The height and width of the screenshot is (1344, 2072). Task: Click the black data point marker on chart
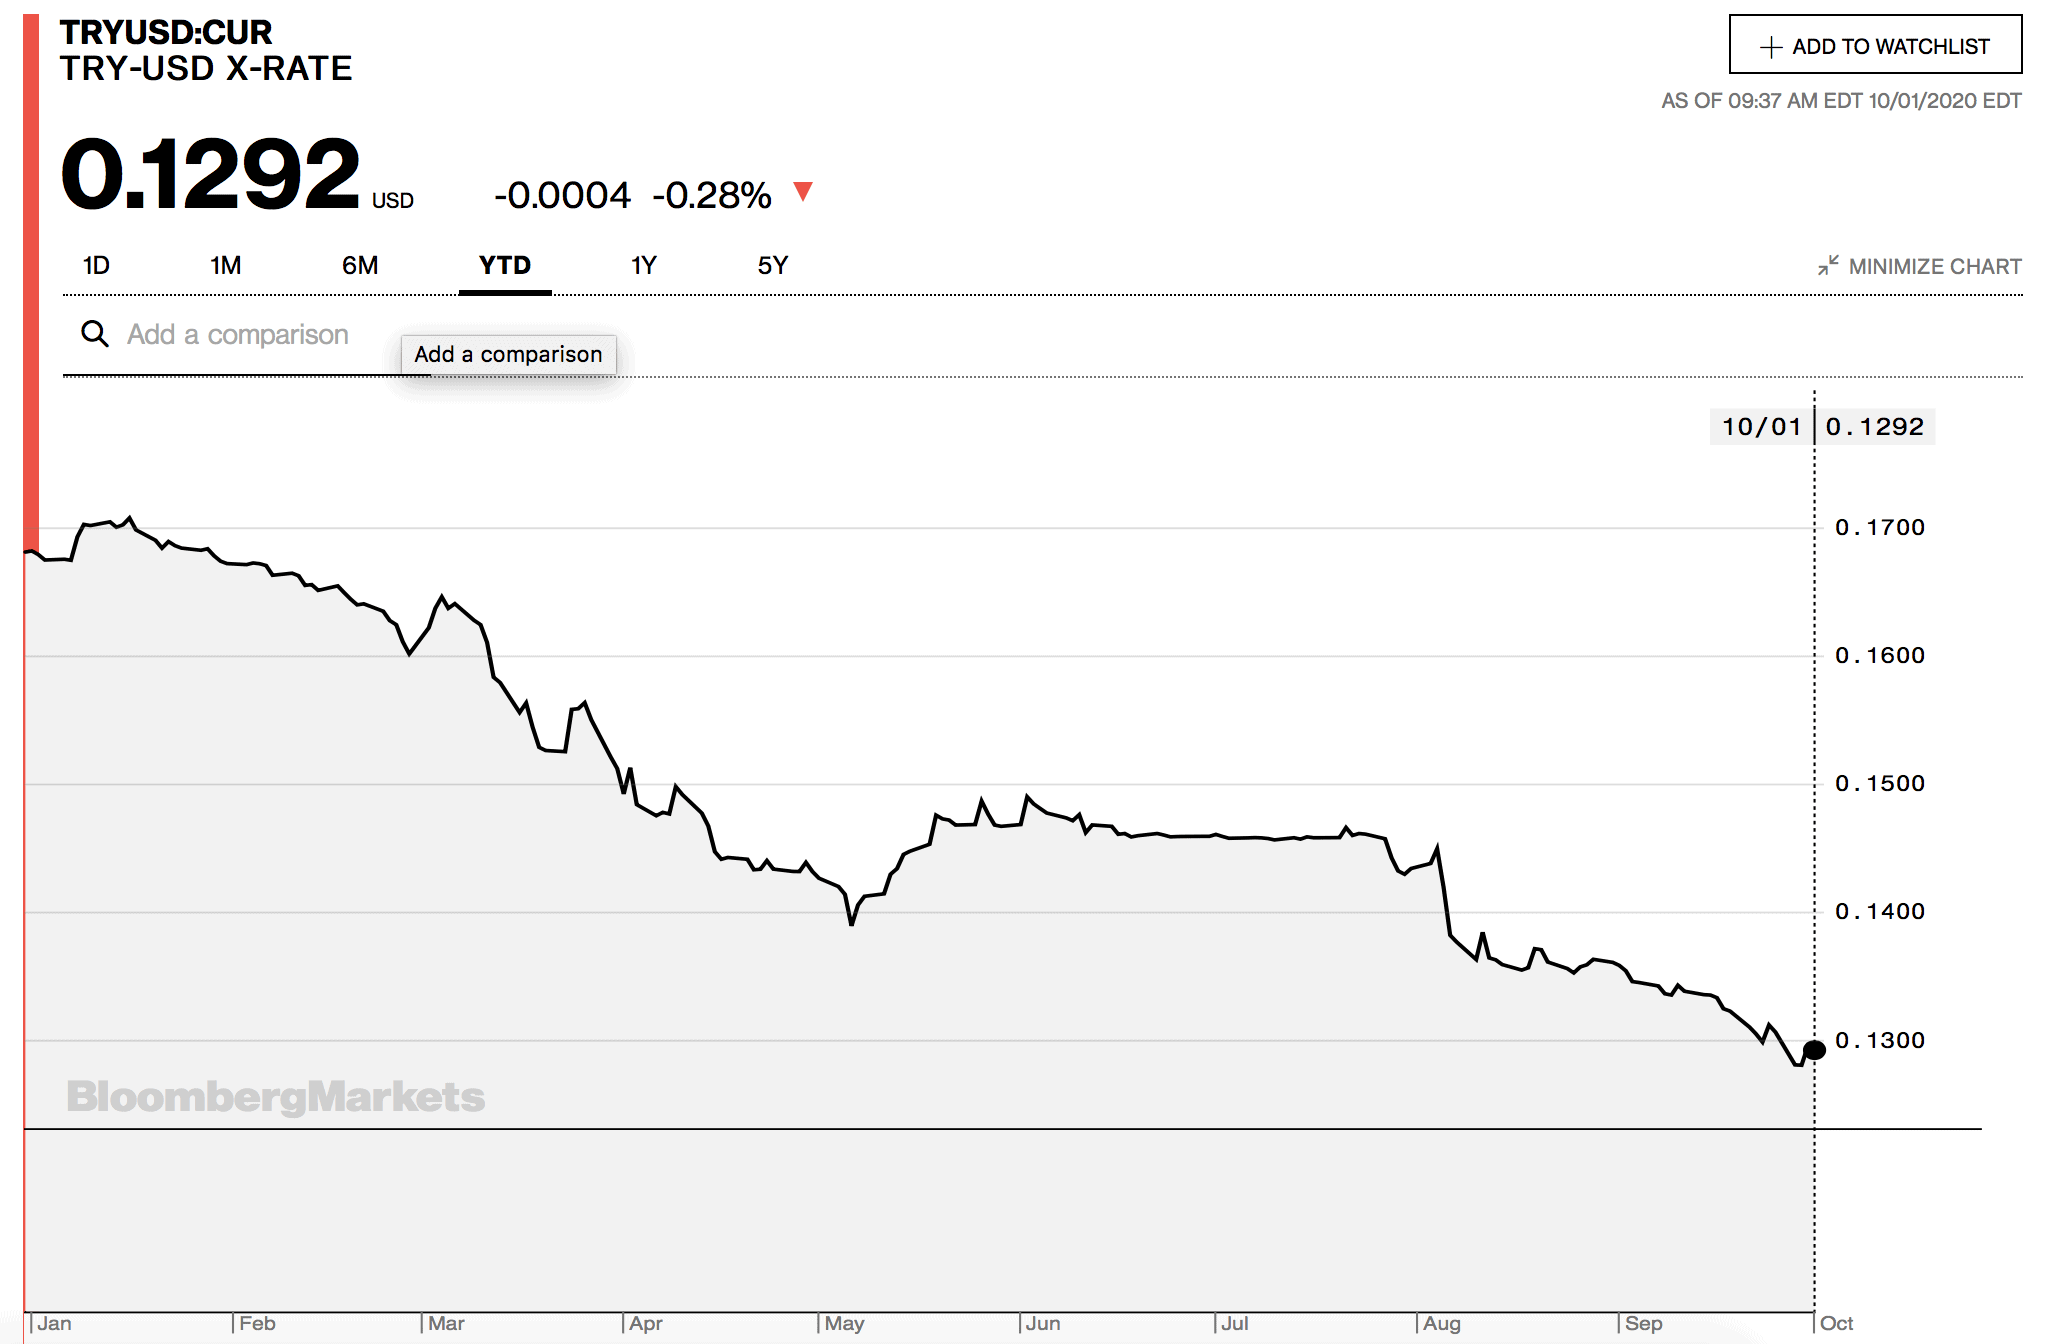click(x=1814, y=1050)
